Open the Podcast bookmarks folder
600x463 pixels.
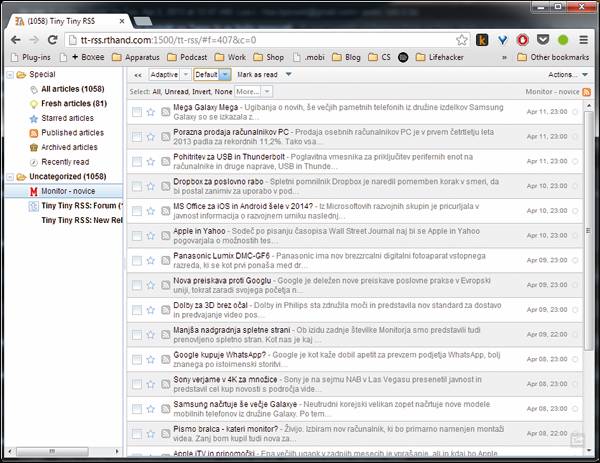(x=188, y=57)
